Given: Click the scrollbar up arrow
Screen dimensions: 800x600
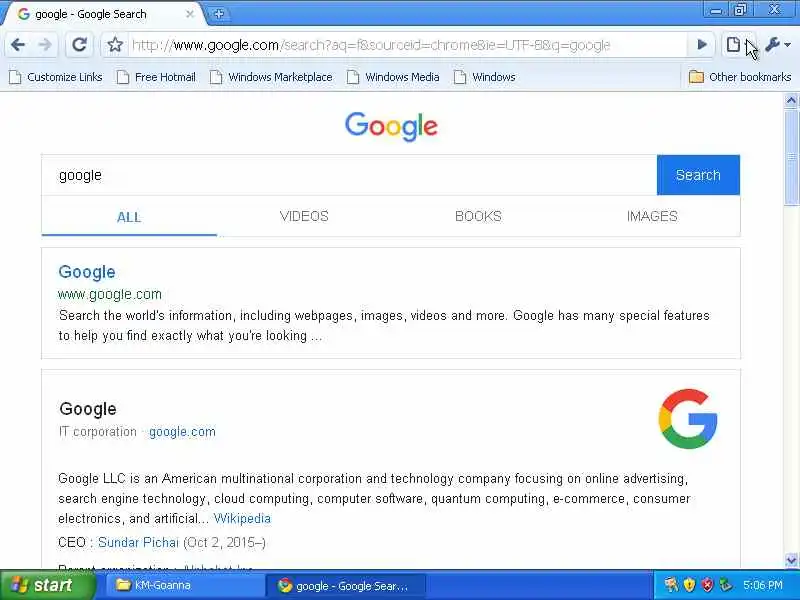Looking at the screenshot, I should coord(791,101).
